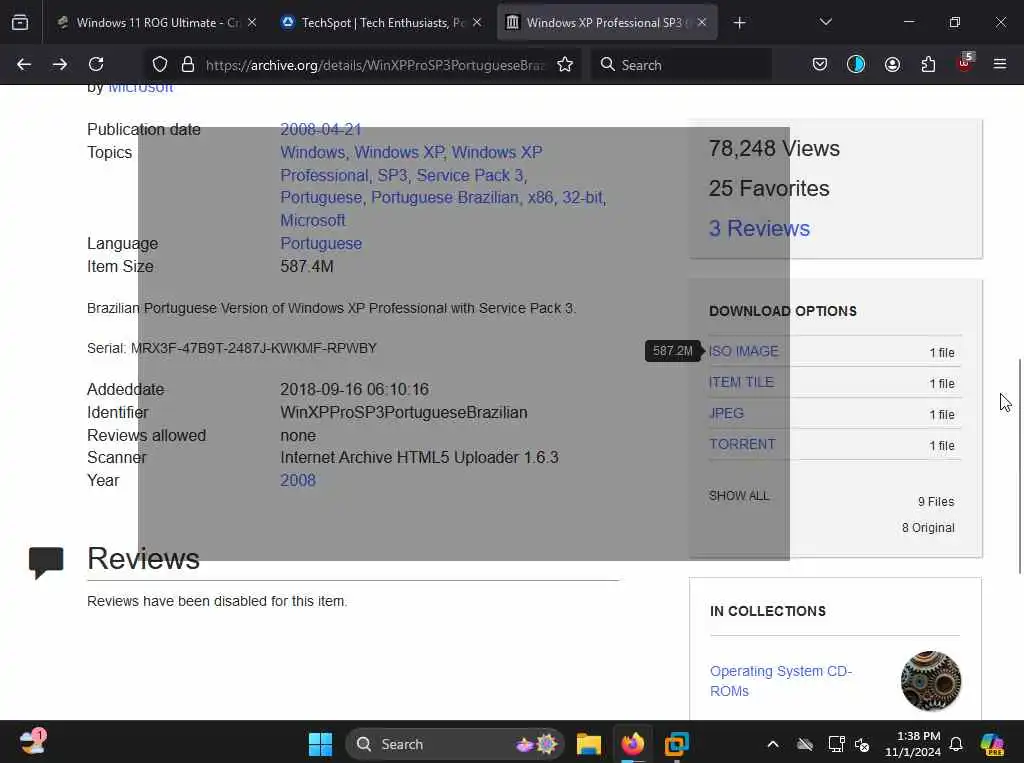Click the 25 Favorites stat

769,188
